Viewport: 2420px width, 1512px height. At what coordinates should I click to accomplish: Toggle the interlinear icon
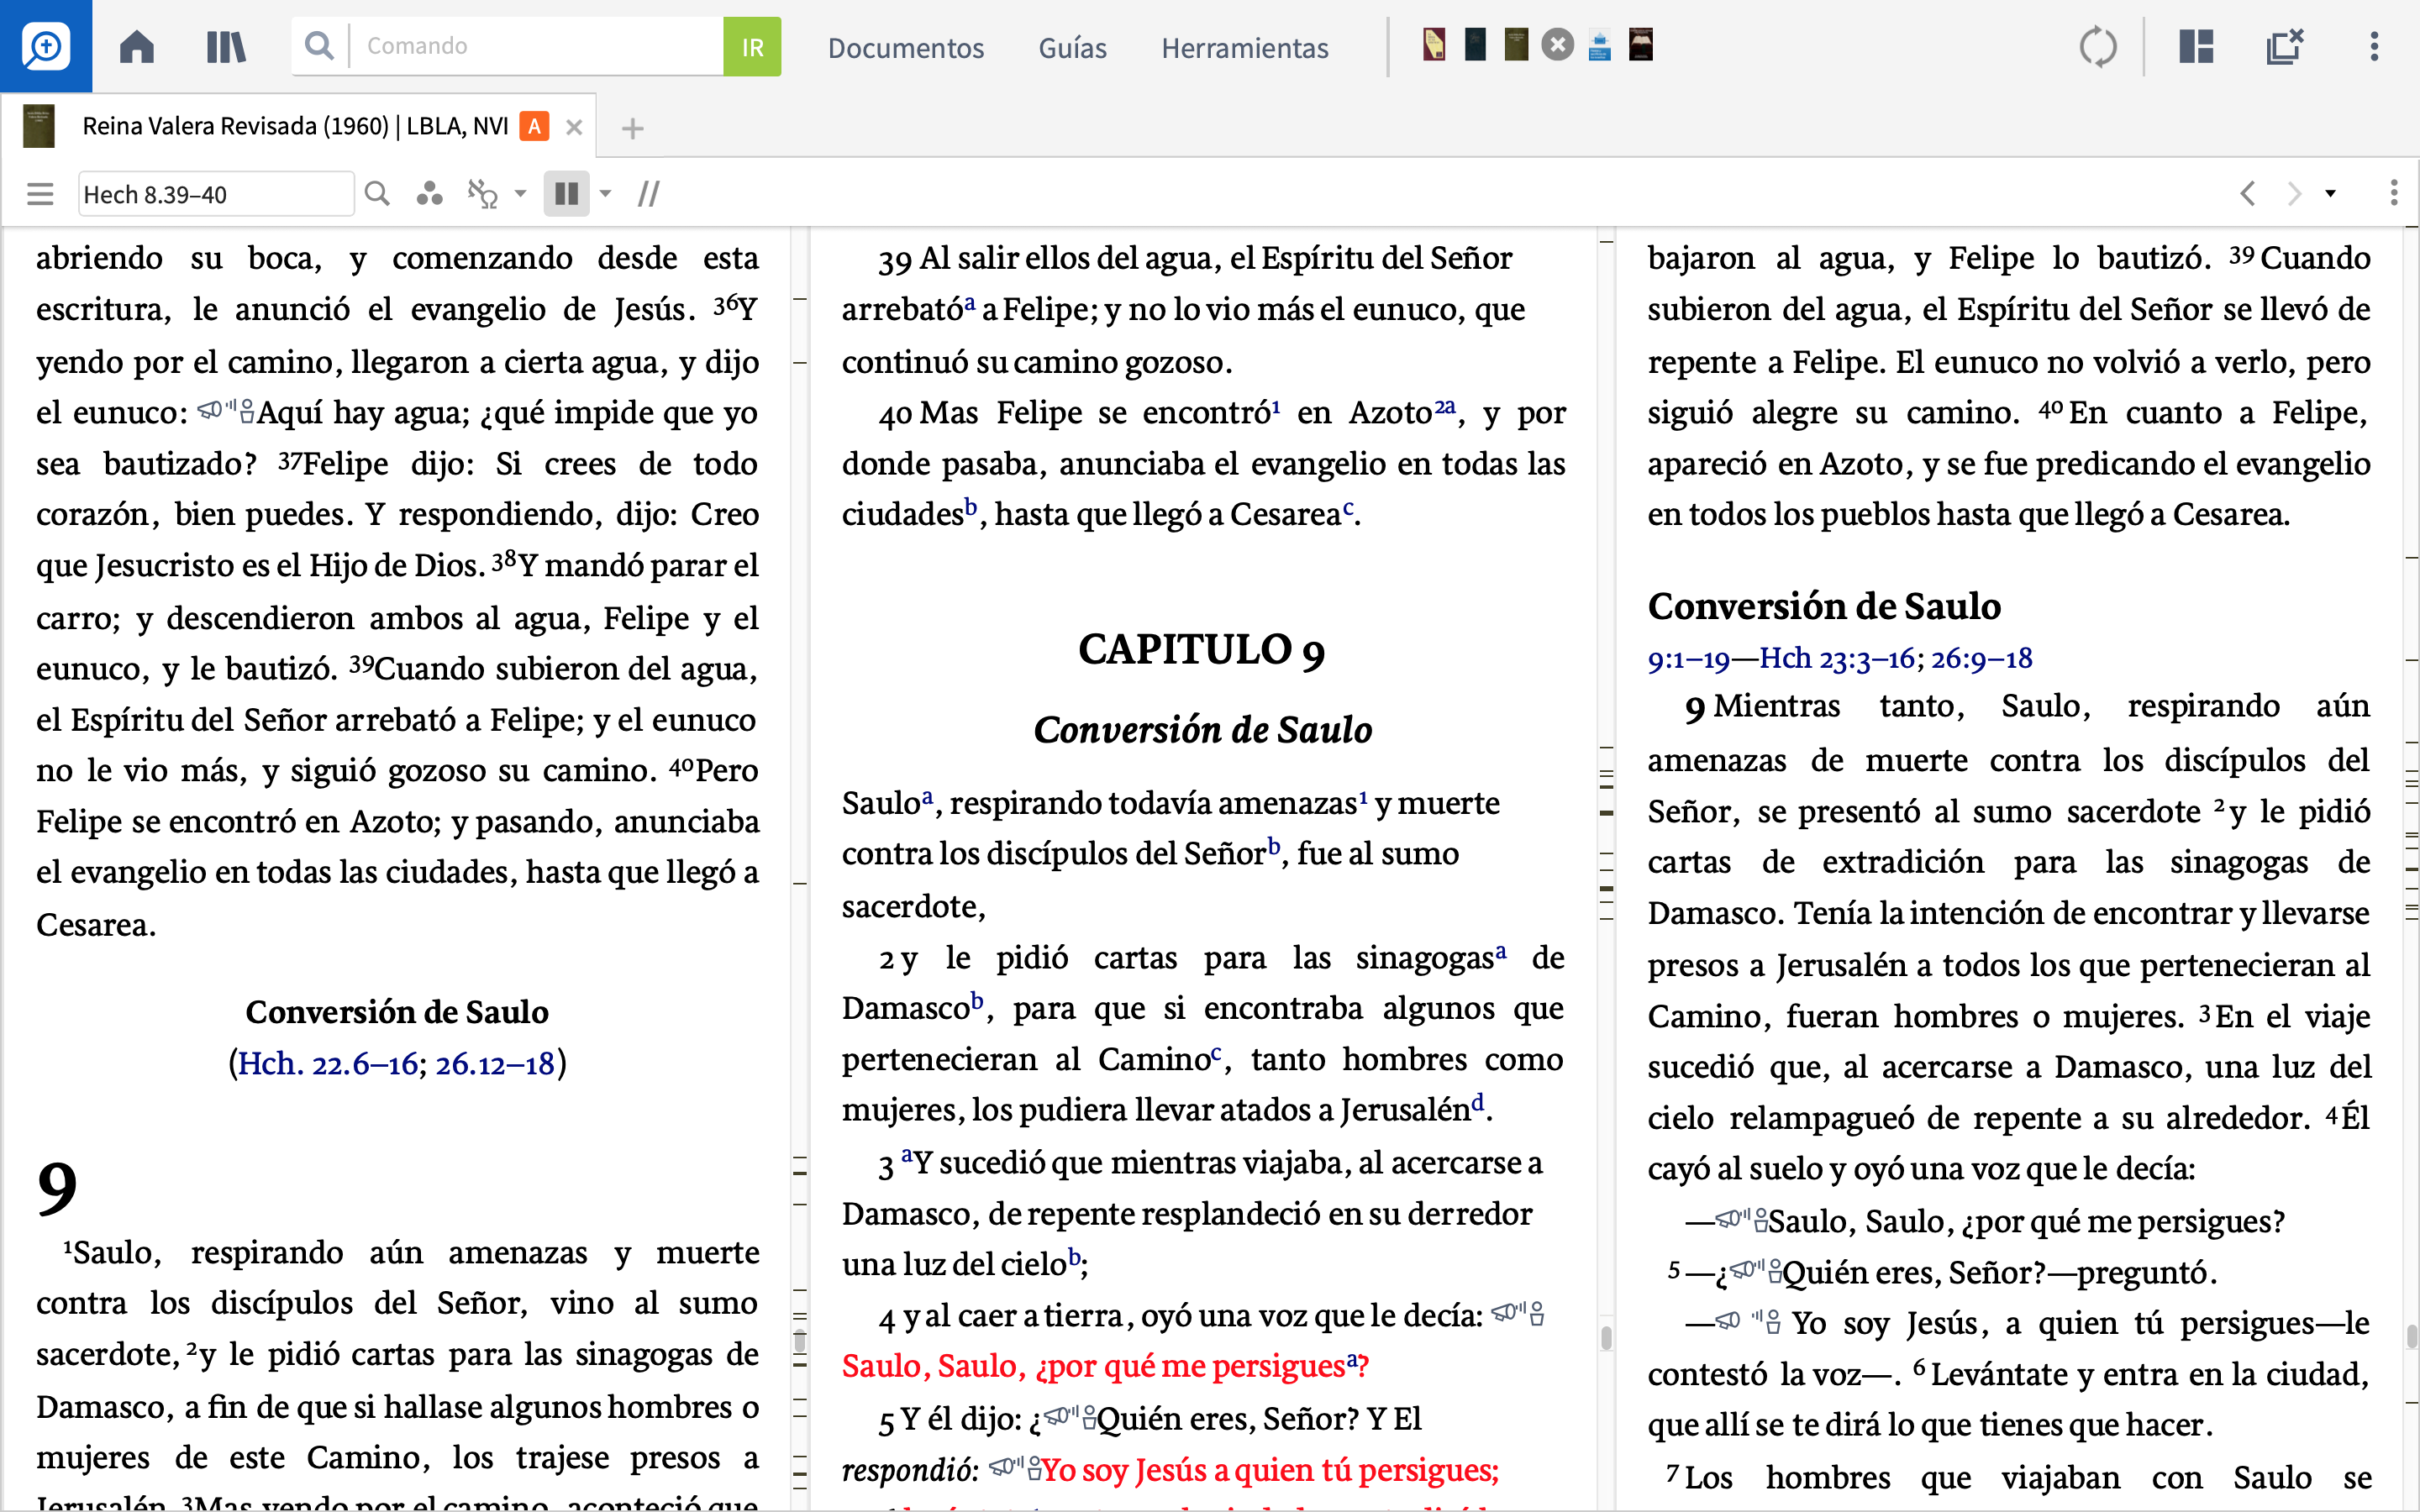coord(483,193)
